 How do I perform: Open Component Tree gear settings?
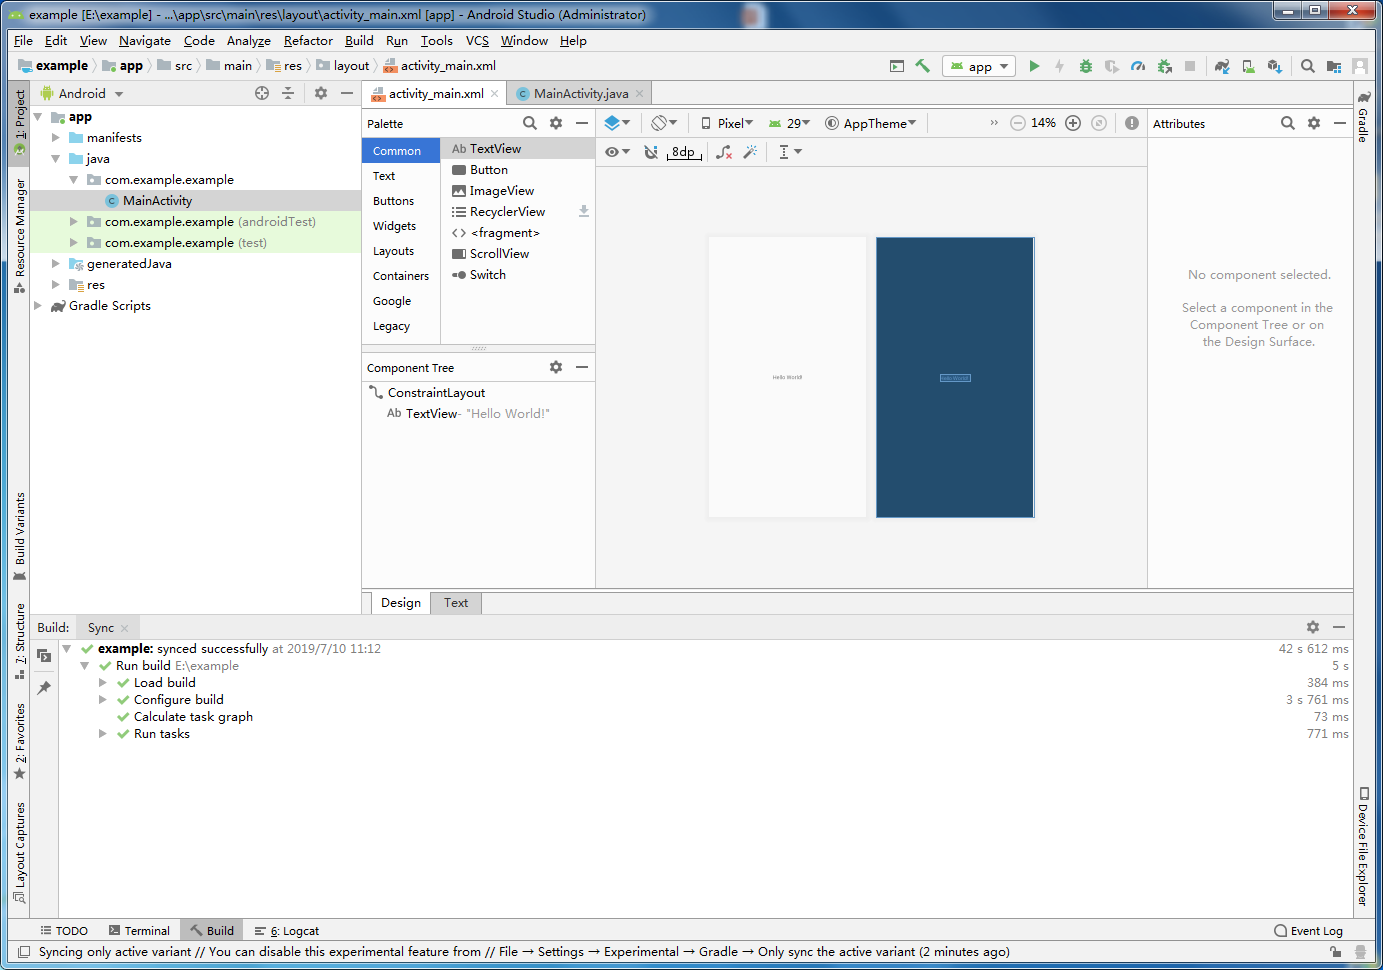tap(556, 367)
